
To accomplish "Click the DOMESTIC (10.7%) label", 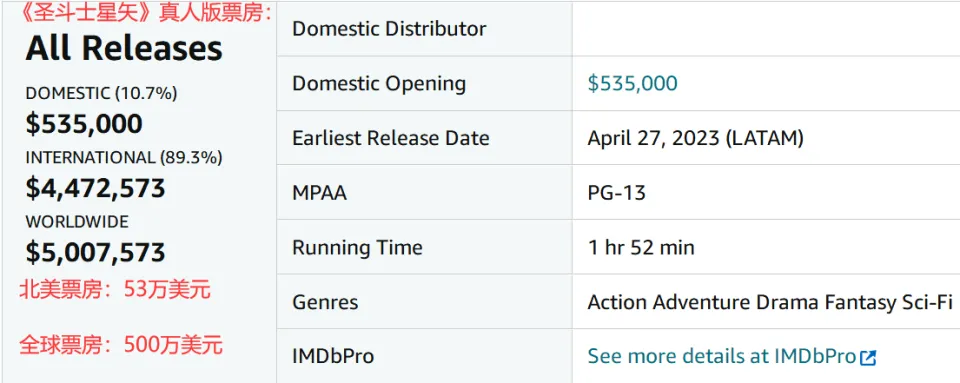I will click(x=101, y=93).
